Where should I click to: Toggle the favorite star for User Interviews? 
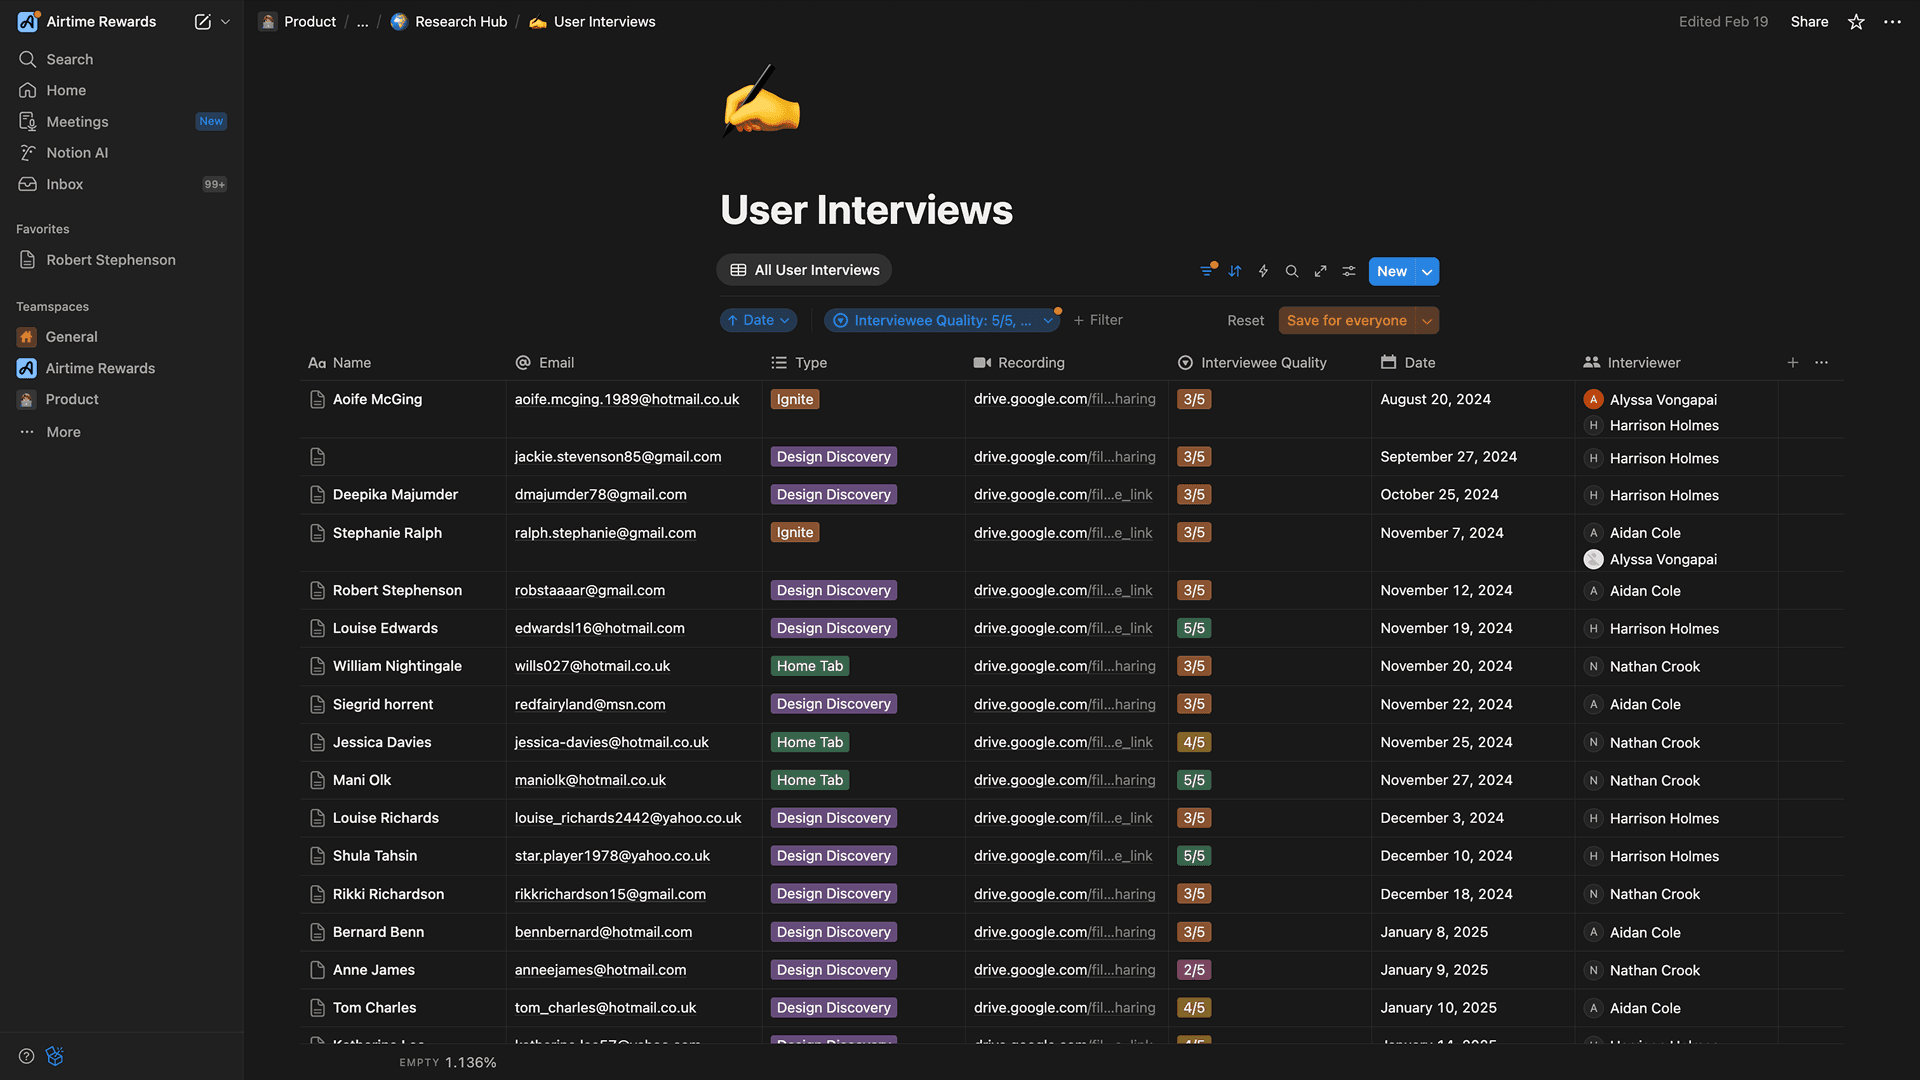1856,21
